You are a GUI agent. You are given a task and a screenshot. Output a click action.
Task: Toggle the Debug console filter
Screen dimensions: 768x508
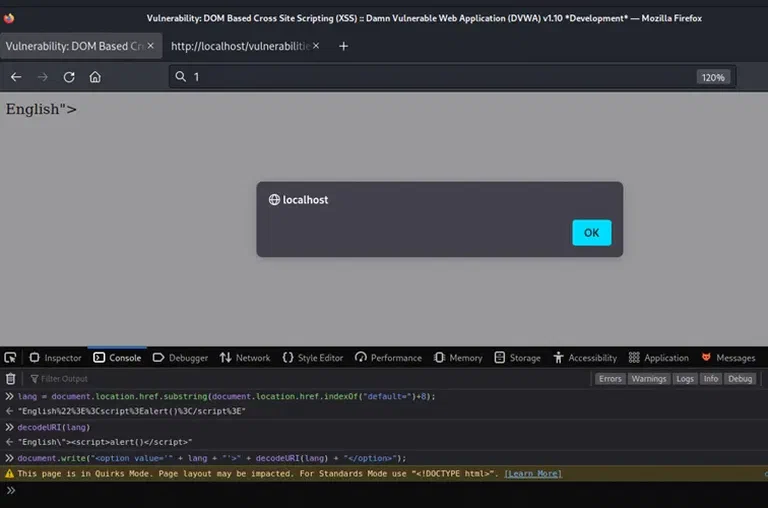click(x=740, y=379)
